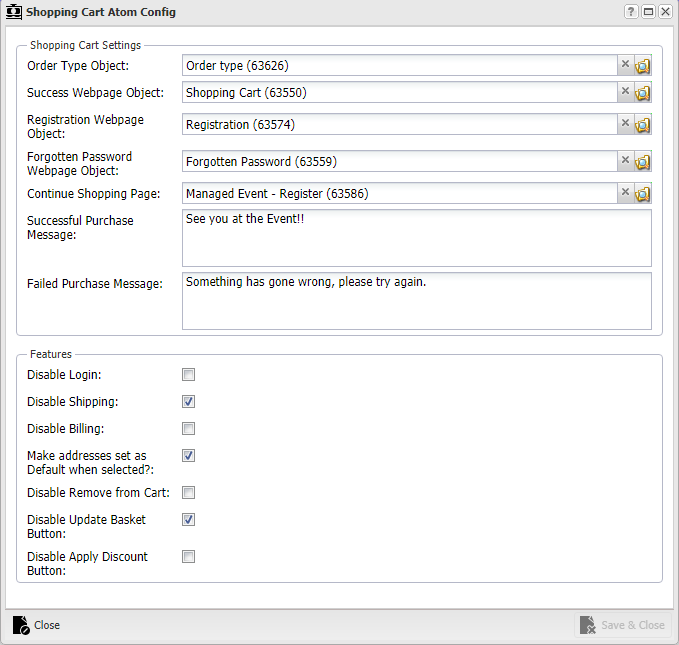Tick the Disable Billing checkbox
Viewport: 679px width, 645px height.
[188, 428]
